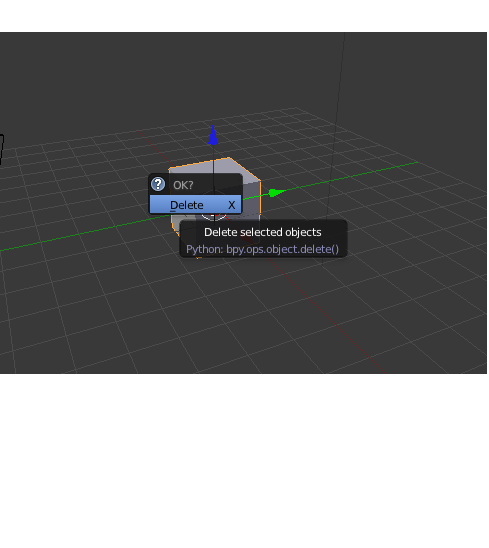Click the Python bpy.ops.object.delete() tooltip line
489x548 pixels.
pyautogui.click(x=263, y=249)
